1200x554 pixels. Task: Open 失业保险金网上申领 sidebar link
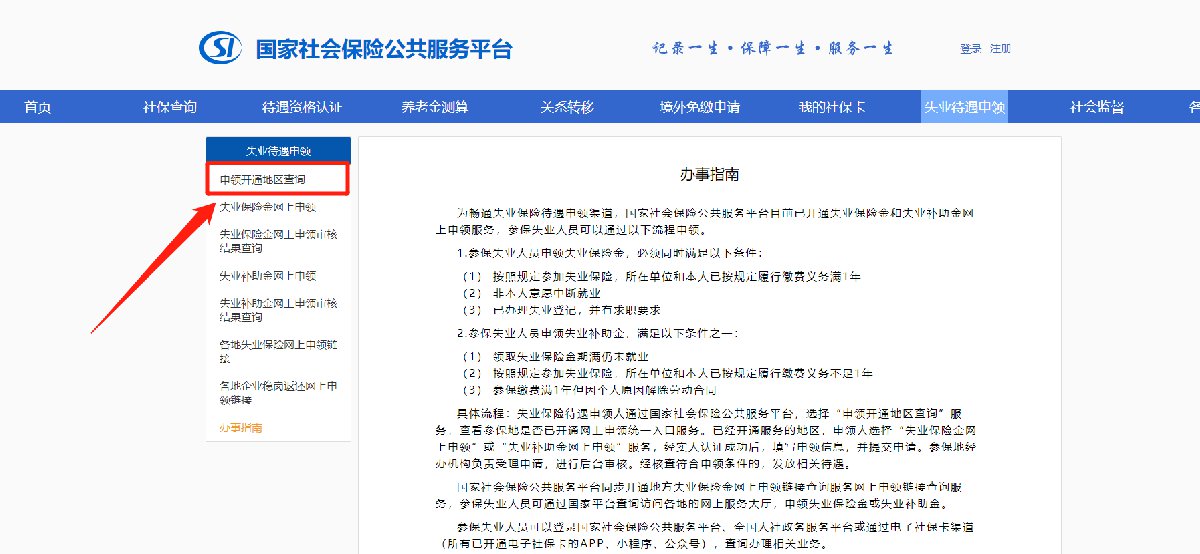click(x=267, y=207)
